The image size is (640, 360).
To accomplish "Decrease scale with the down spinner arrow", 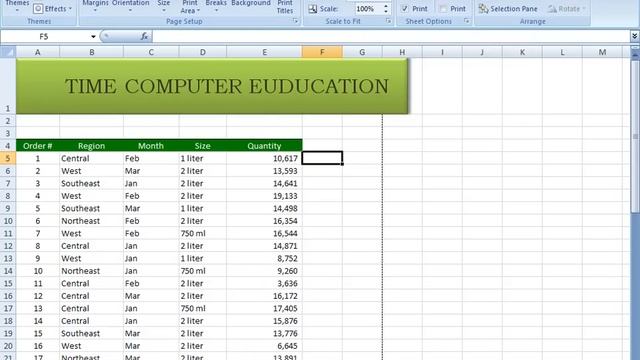I will [386, 11].
